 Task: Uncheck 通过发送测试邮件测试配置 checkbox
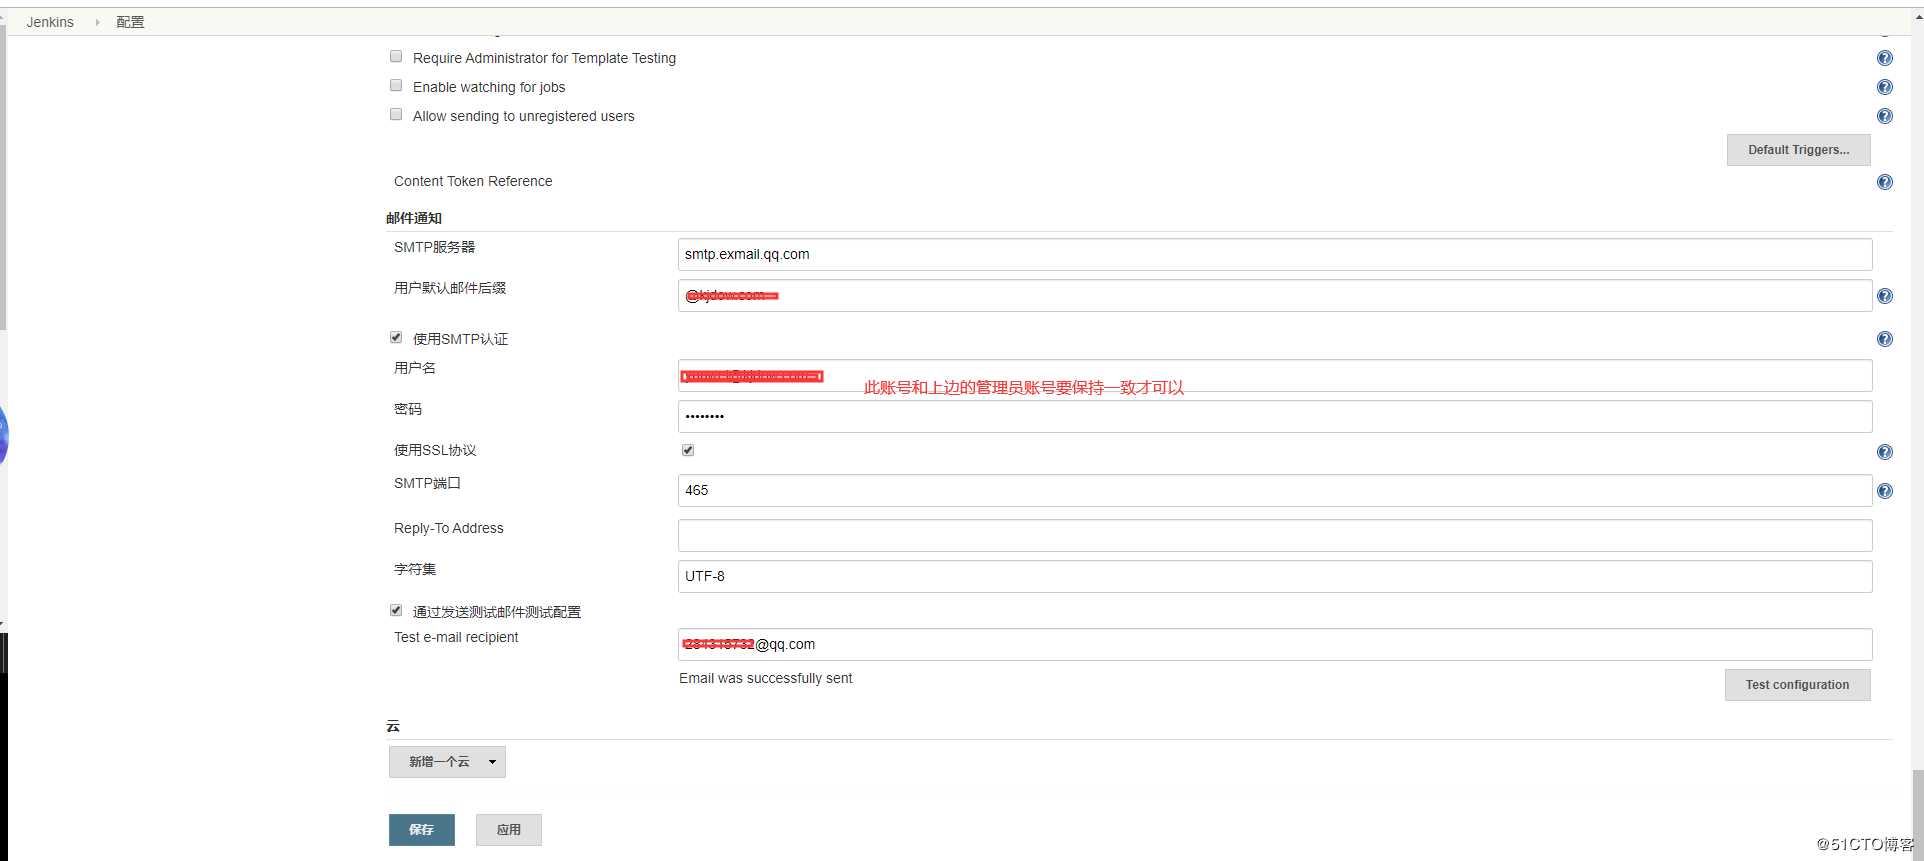(x=396, y=610)
